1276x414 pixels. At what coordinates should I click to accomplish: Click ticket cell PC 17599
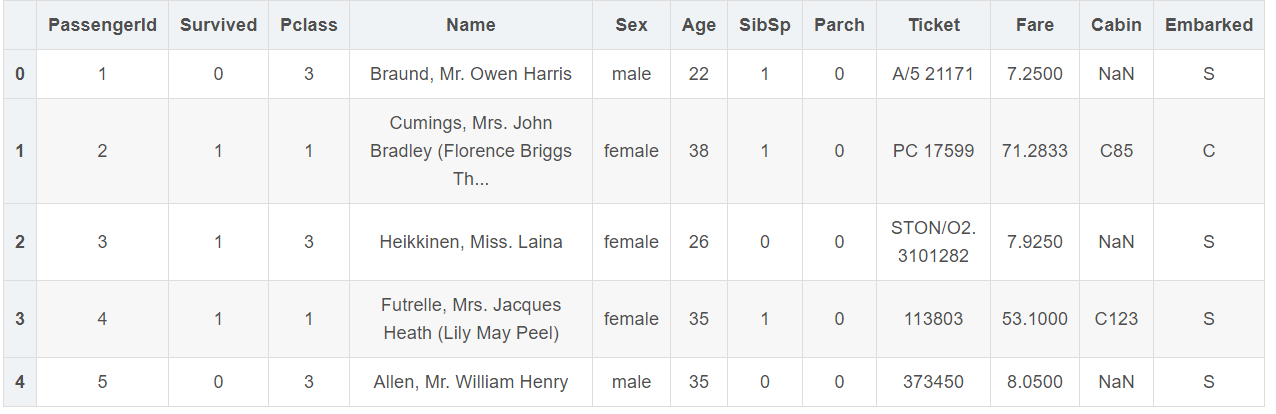point(933,151)
